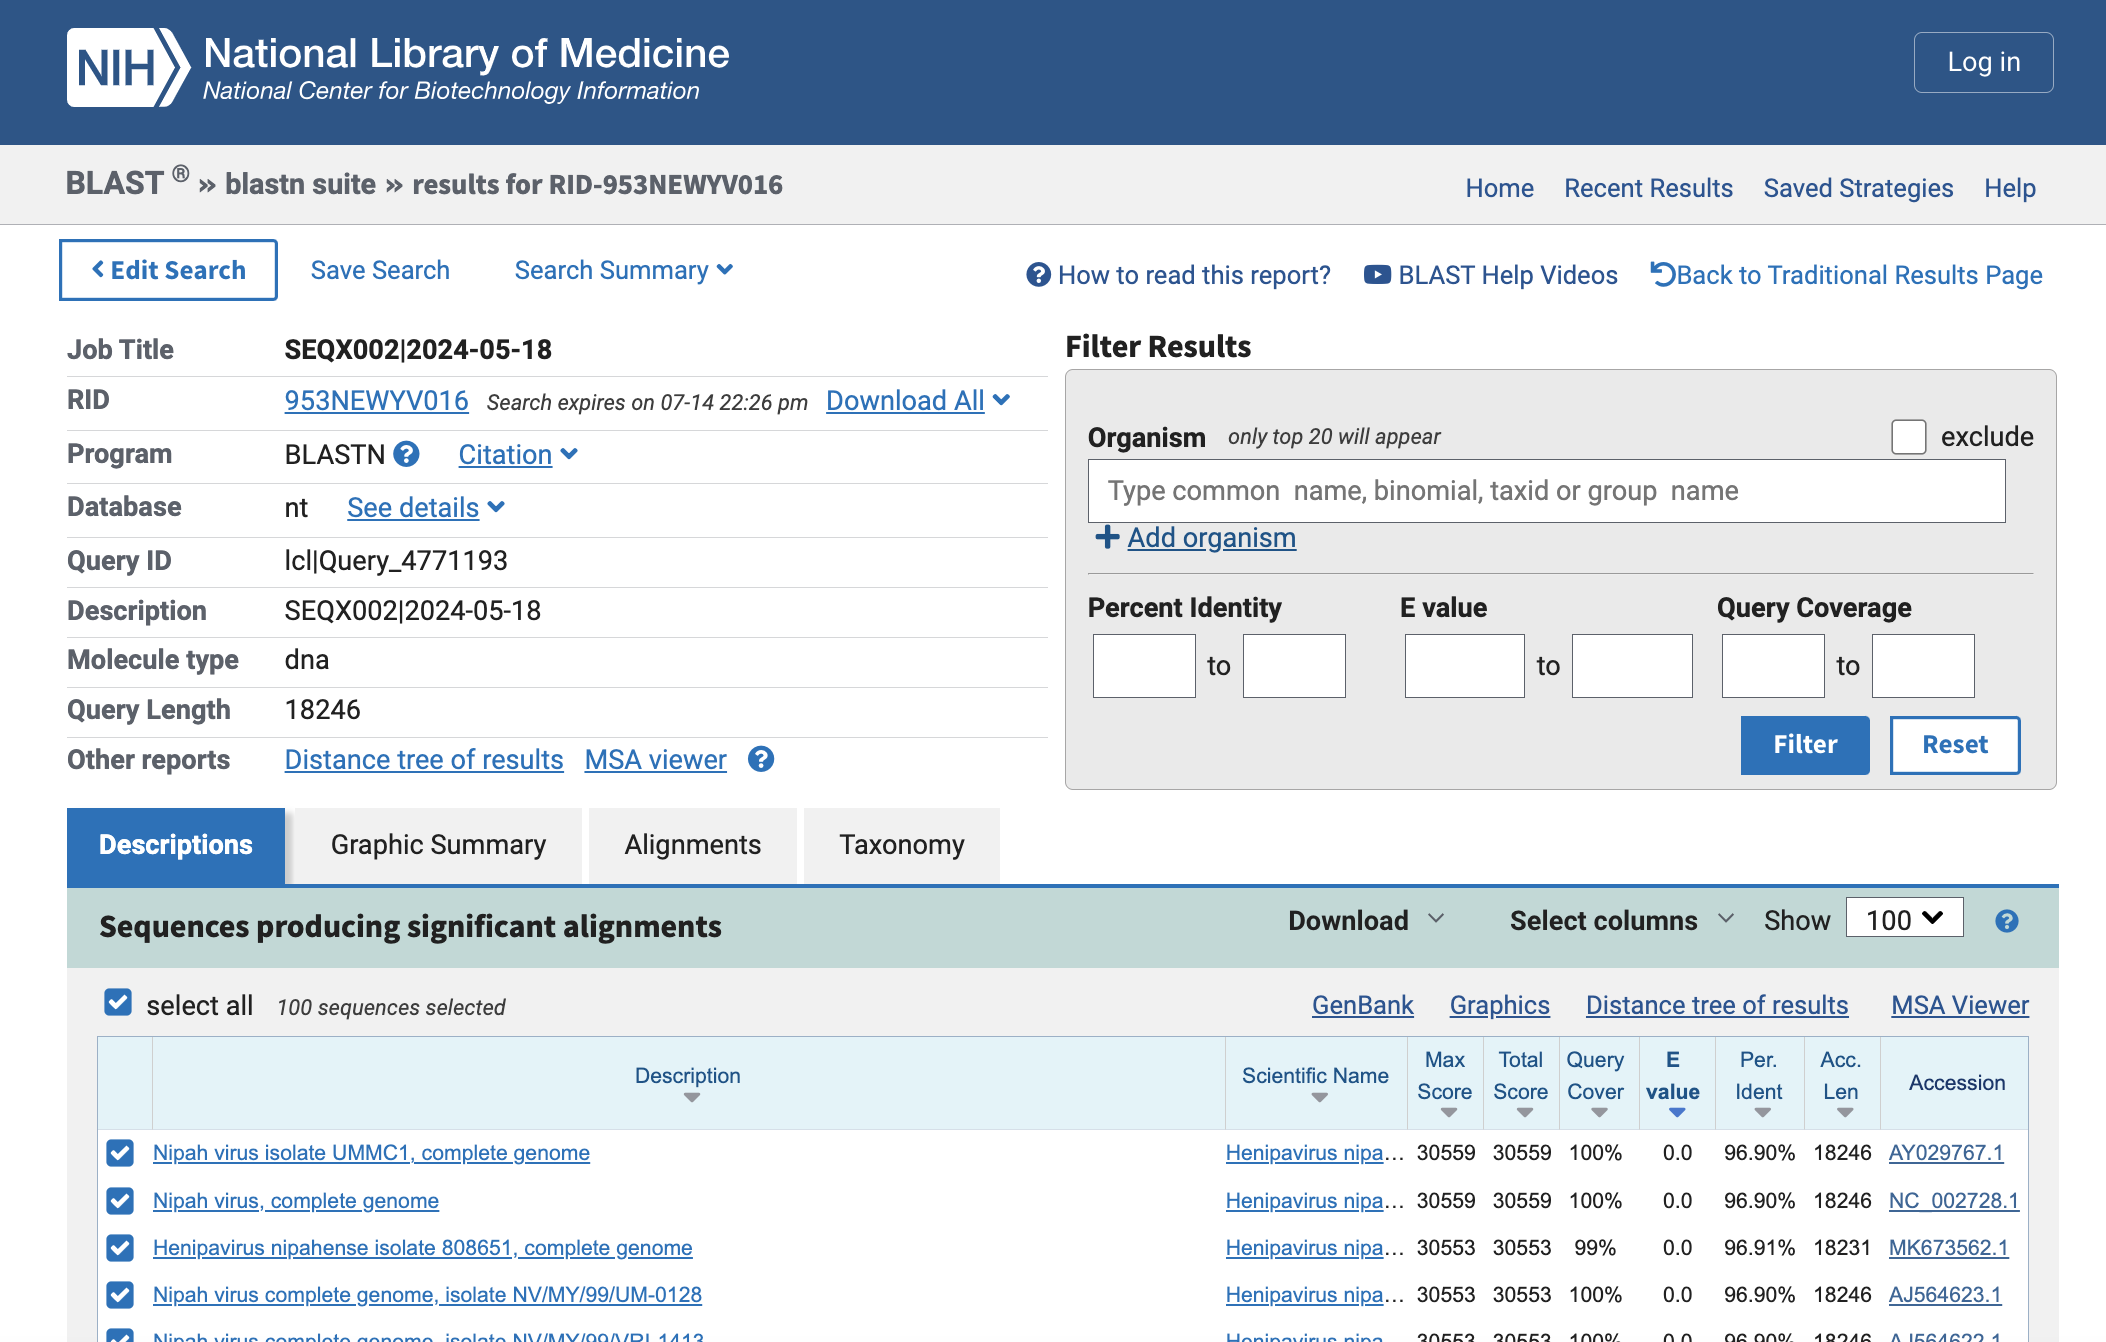This screenshot has width=2106, height=1342.
Task: Click the Percent Identity maximum field
Action: 1294,665
